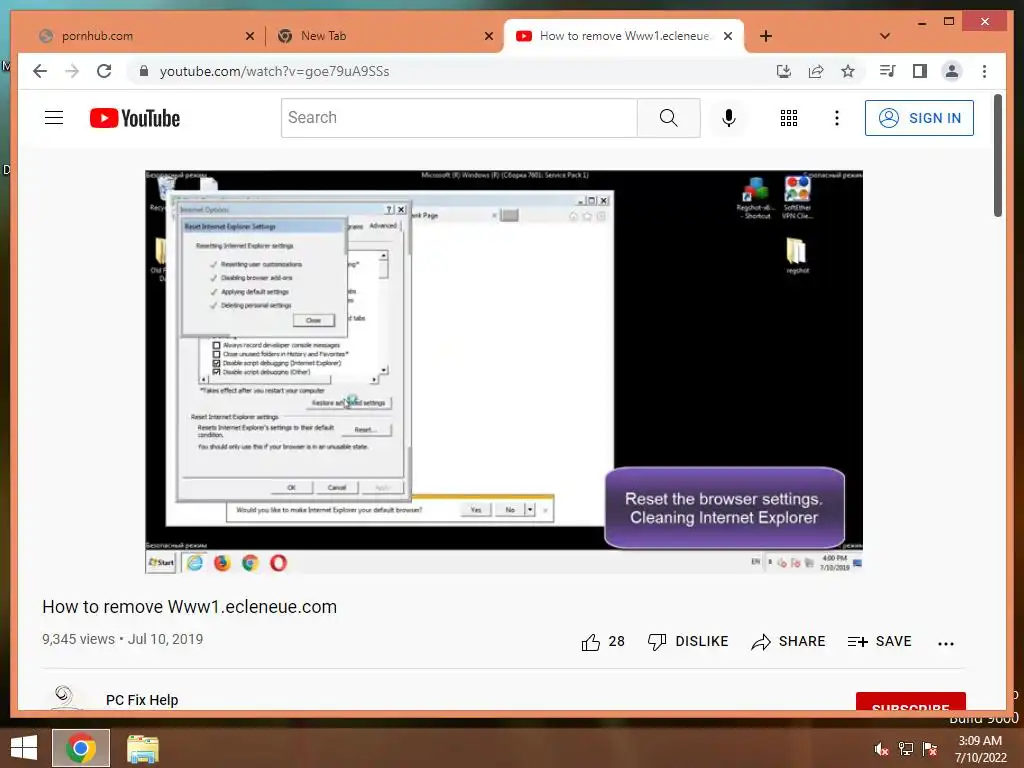Like the video (28 likes)
Viewport: 1024px width, 768px height.
(x=603, y=642)
